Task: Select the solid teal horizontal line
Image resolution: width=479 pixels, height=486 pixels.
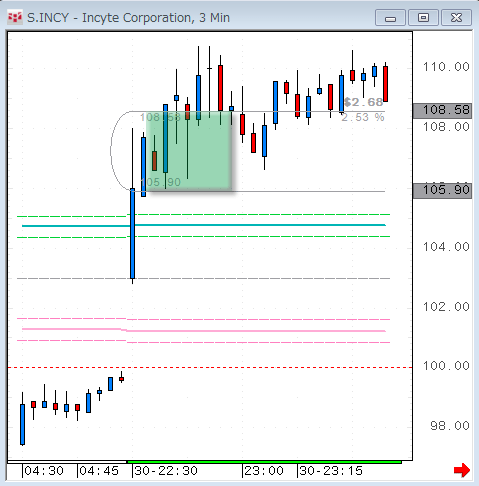Action: (203, 226)
